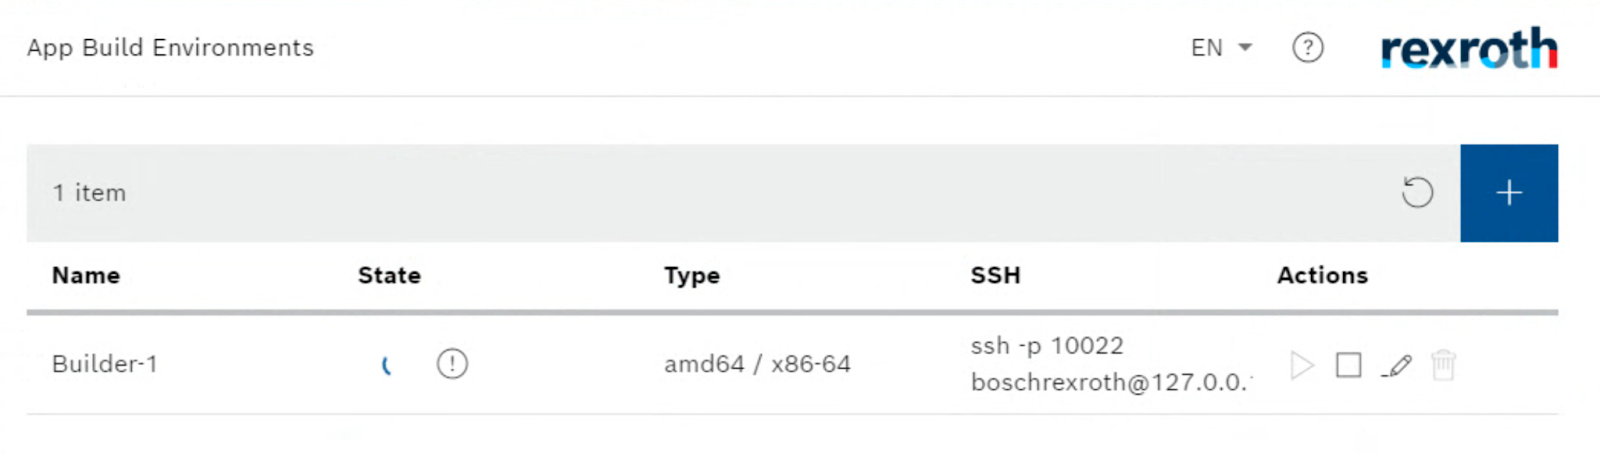Viewport: 1600px width, 475px height.
Task: View Builder-1 state info icon
Action: point(452,363)
